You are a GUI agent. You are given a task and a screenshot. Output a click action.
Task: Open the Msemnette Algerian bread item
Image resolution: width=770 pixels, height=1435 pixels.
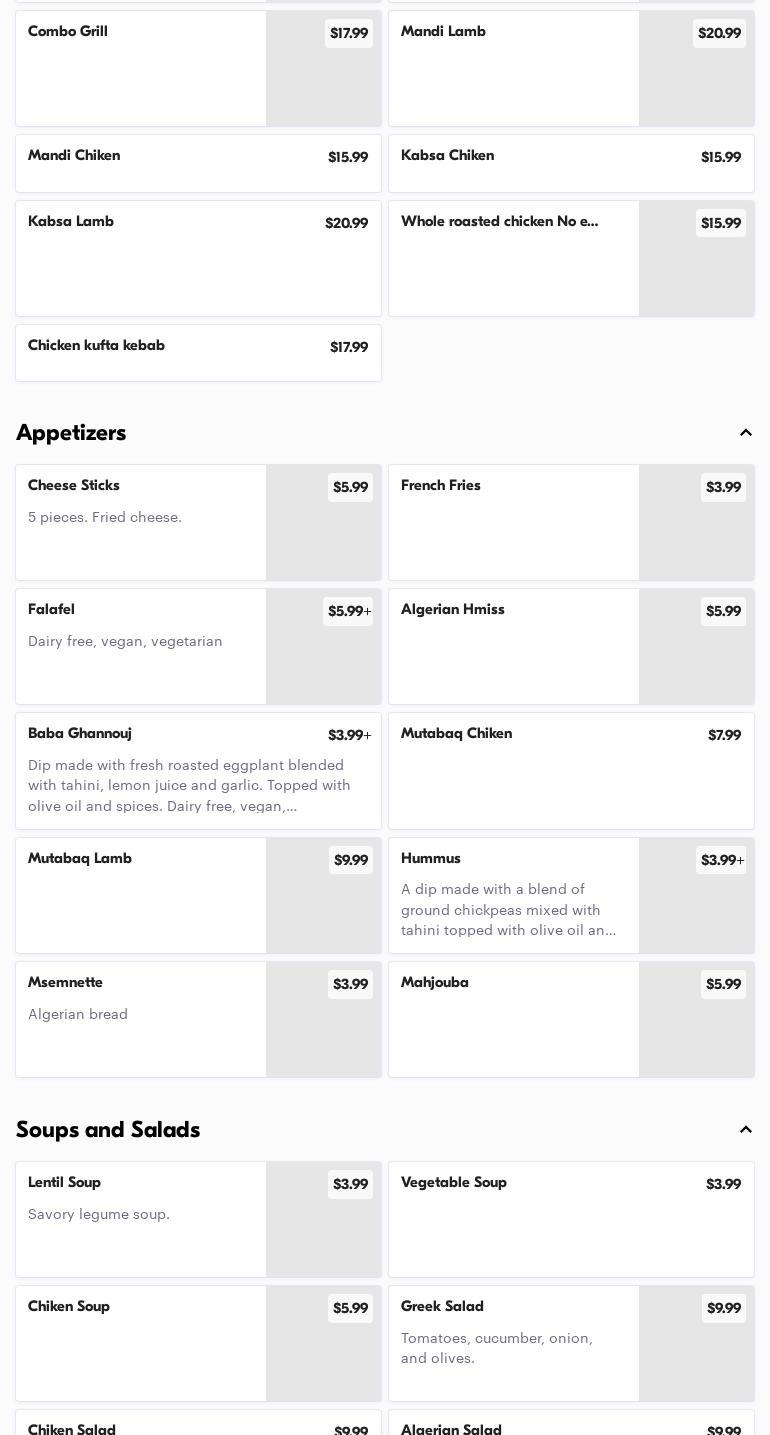(141, 1019)
